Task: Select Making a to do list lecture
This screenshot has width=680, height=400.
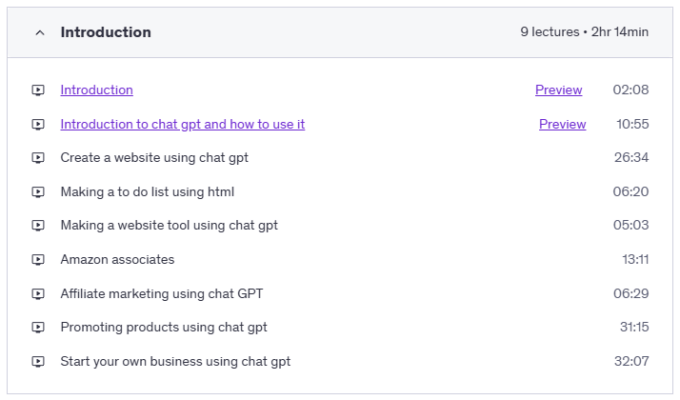Action: pos(147,192)
